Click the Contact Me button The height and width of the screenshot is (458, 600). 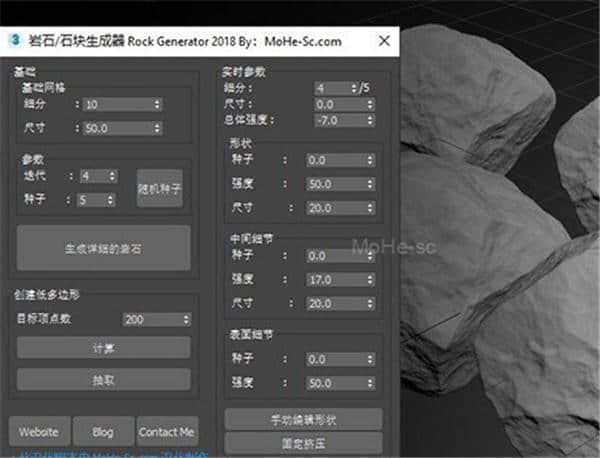pyautogui.click(x=166, y=432)
